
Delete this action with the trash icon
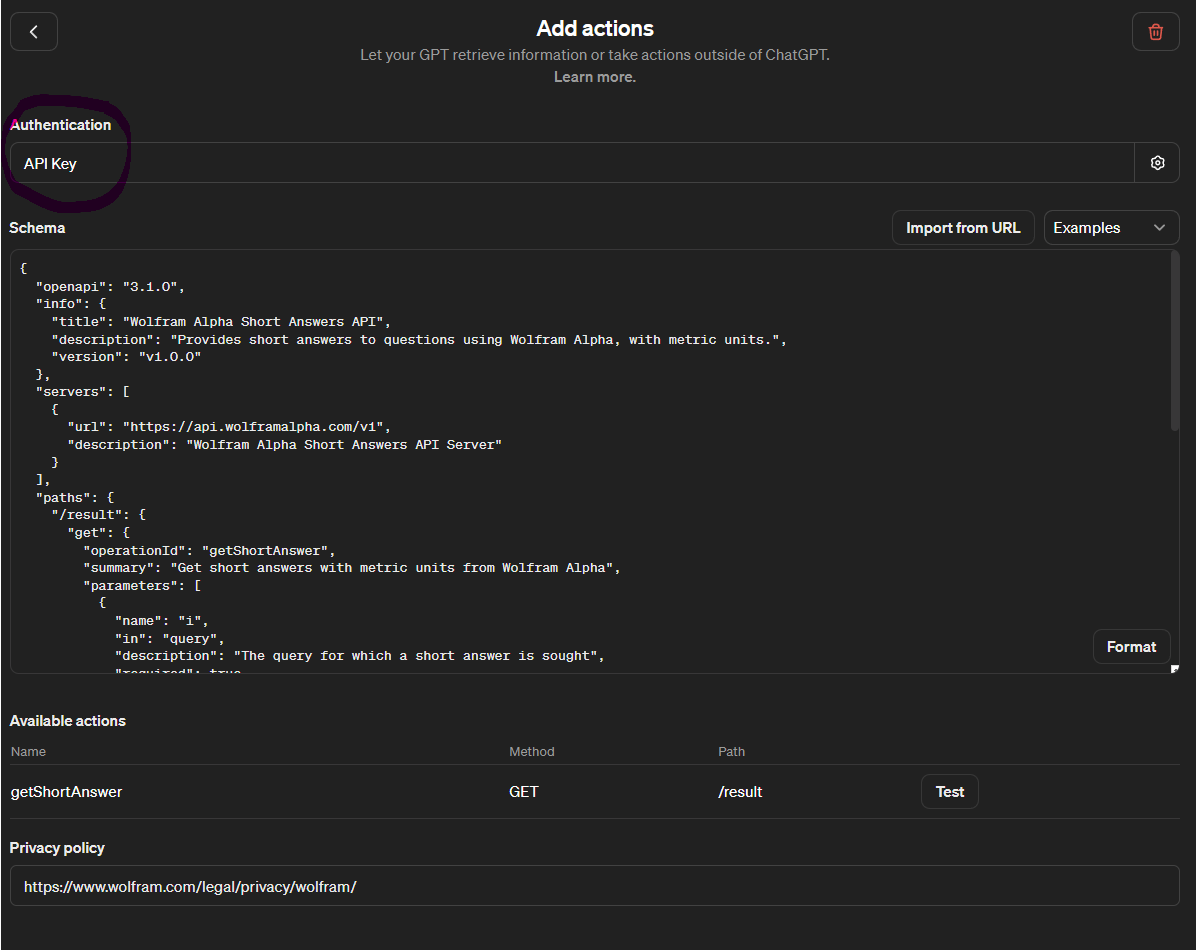point(1156,31)
